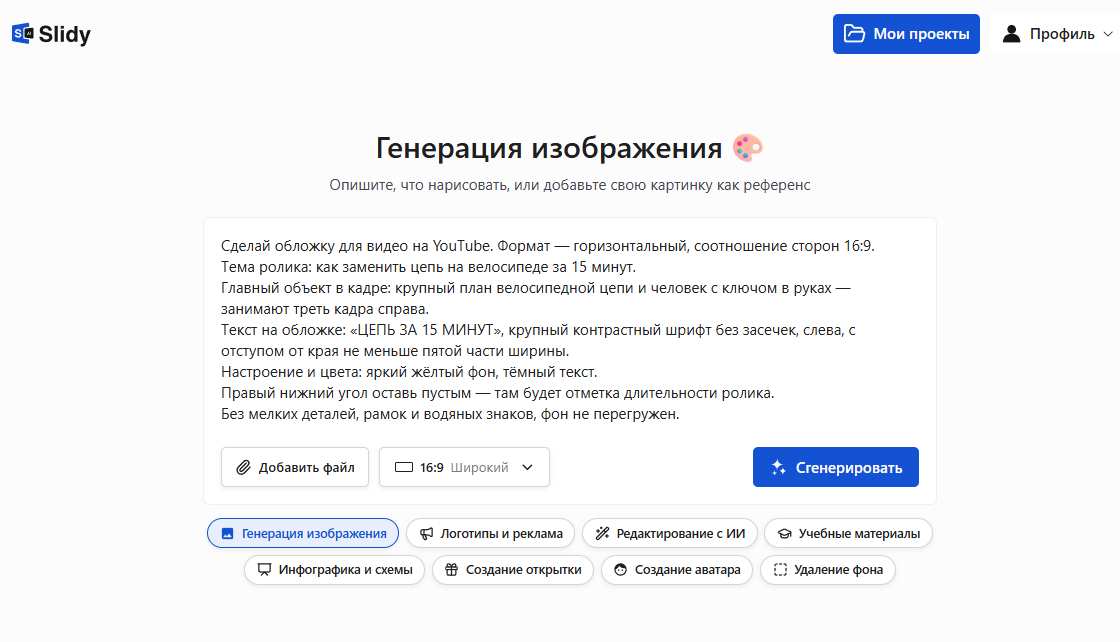Click the aspect ratio rectangle icon

pos(404,467)
